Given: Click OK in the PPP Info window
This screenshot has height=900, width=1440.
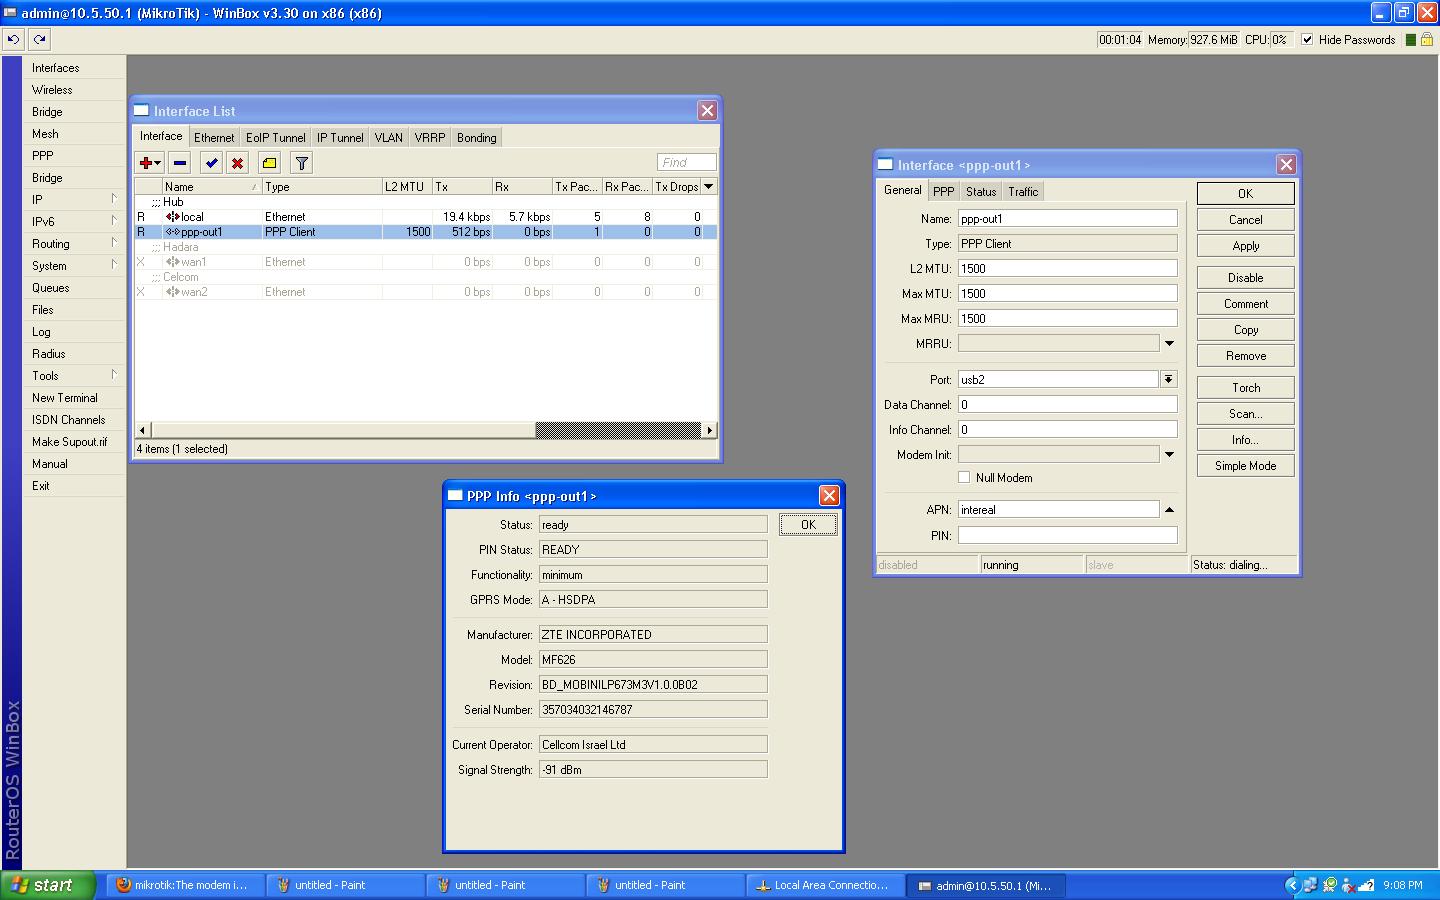Looking at the screenshot, I should tap(808, 525).
